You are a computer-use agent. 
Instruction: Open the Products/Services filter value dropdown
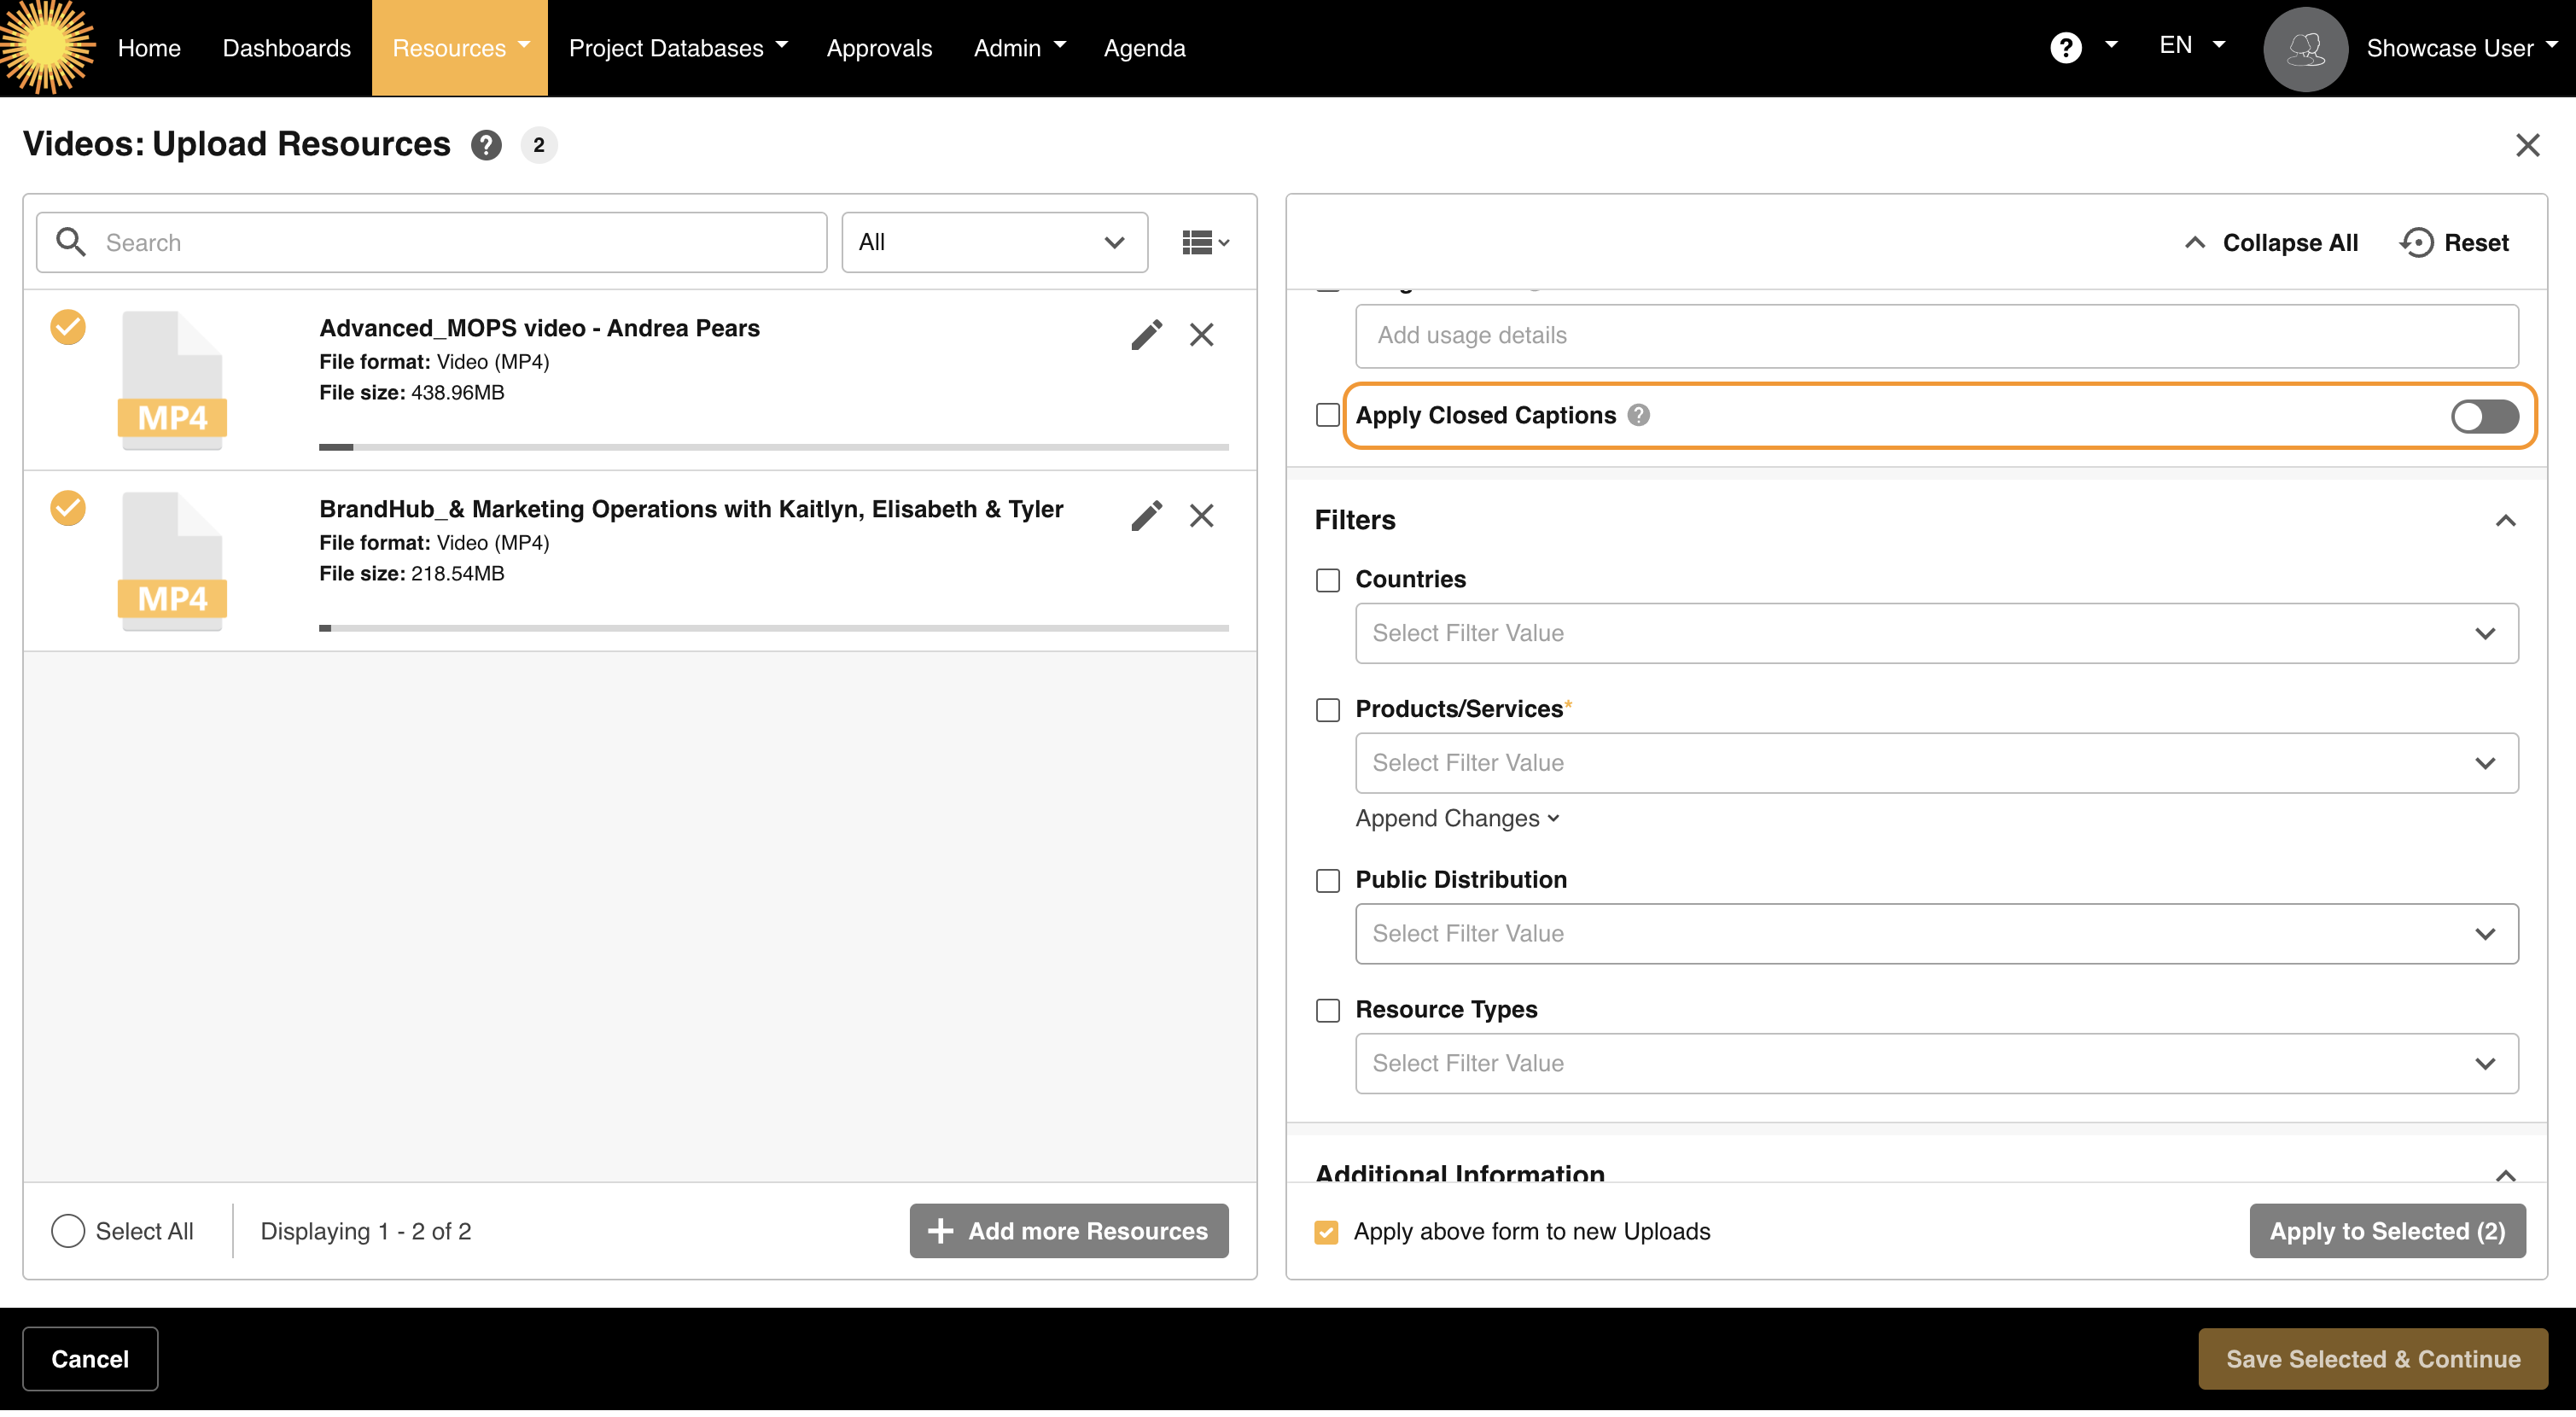(x=1936, y=763)
